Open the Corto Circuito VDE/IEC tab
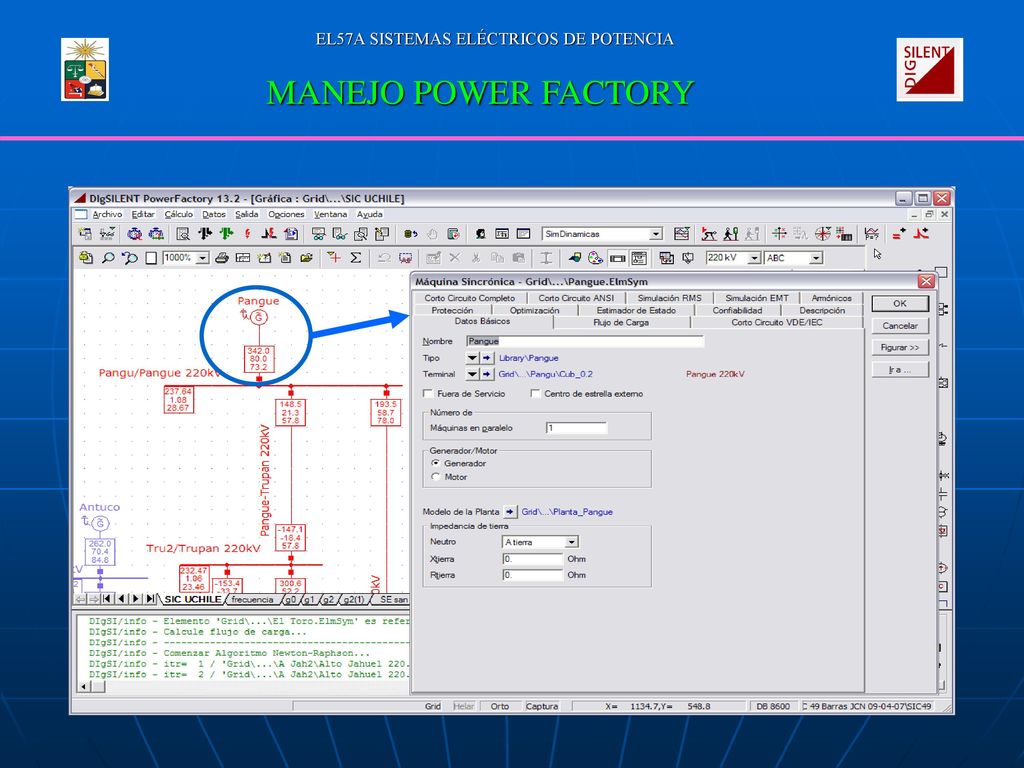This screenshot has height=768, width=1024. coord(777,323)
